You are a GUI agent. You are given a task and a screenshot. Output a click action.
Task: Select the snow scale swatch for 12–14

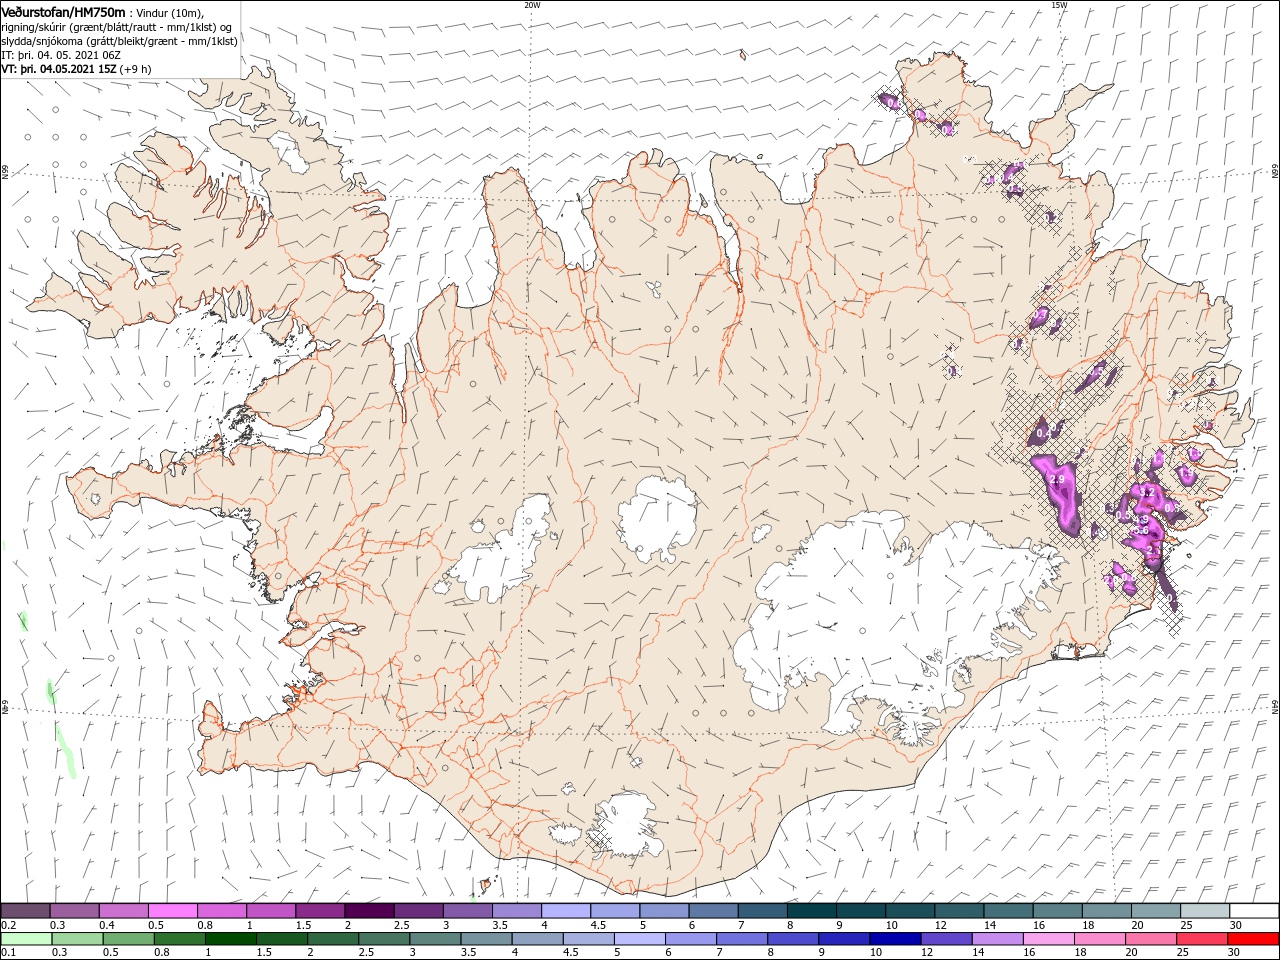coord(958,910)
